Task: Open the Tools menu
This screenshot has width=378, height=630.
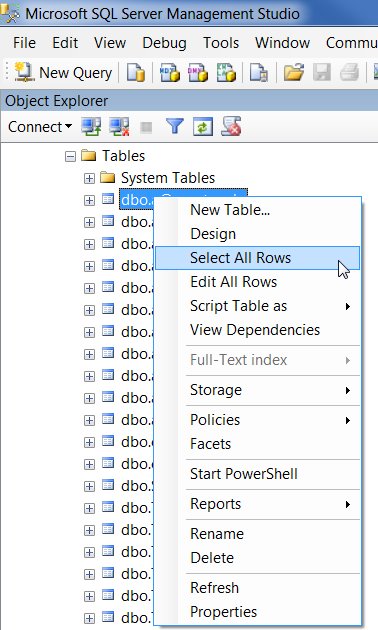Action: click(221, 43)
